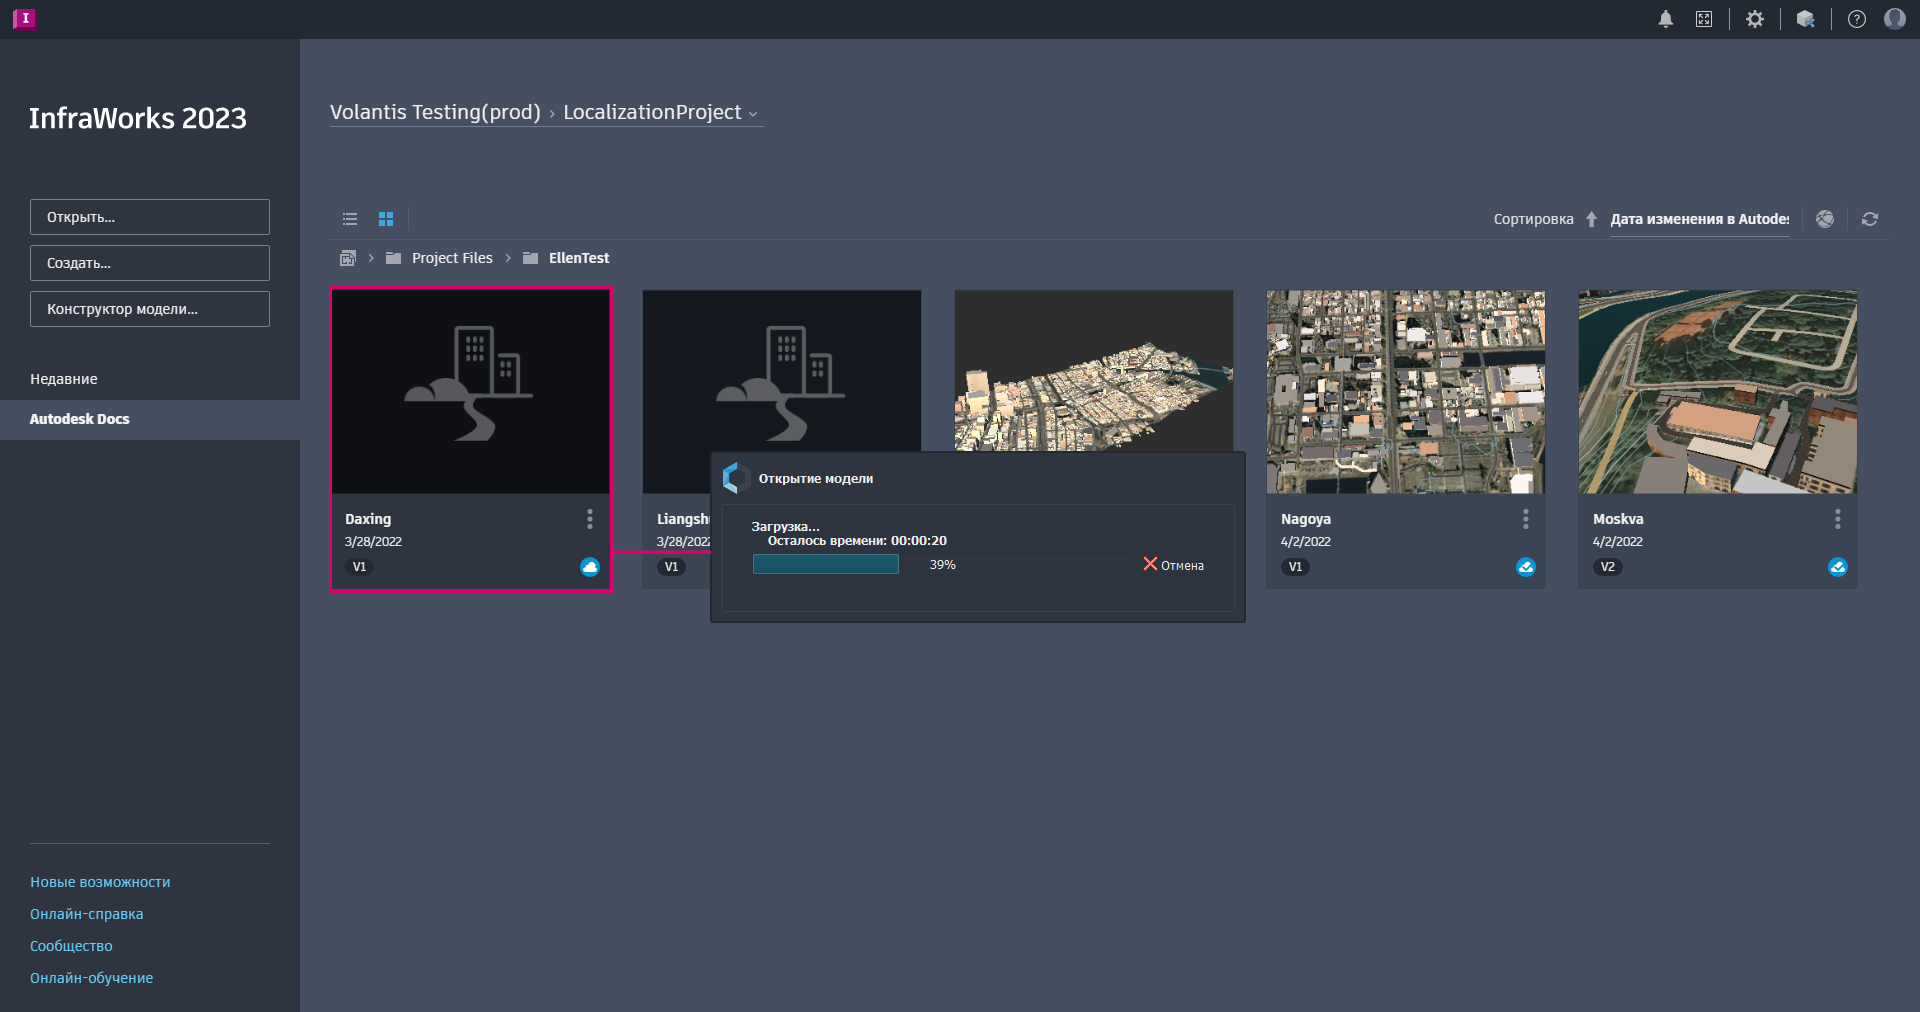Go to Project Files folder in breadcrumb
Screen dimensions: 1920x1012
pos(452,258)
